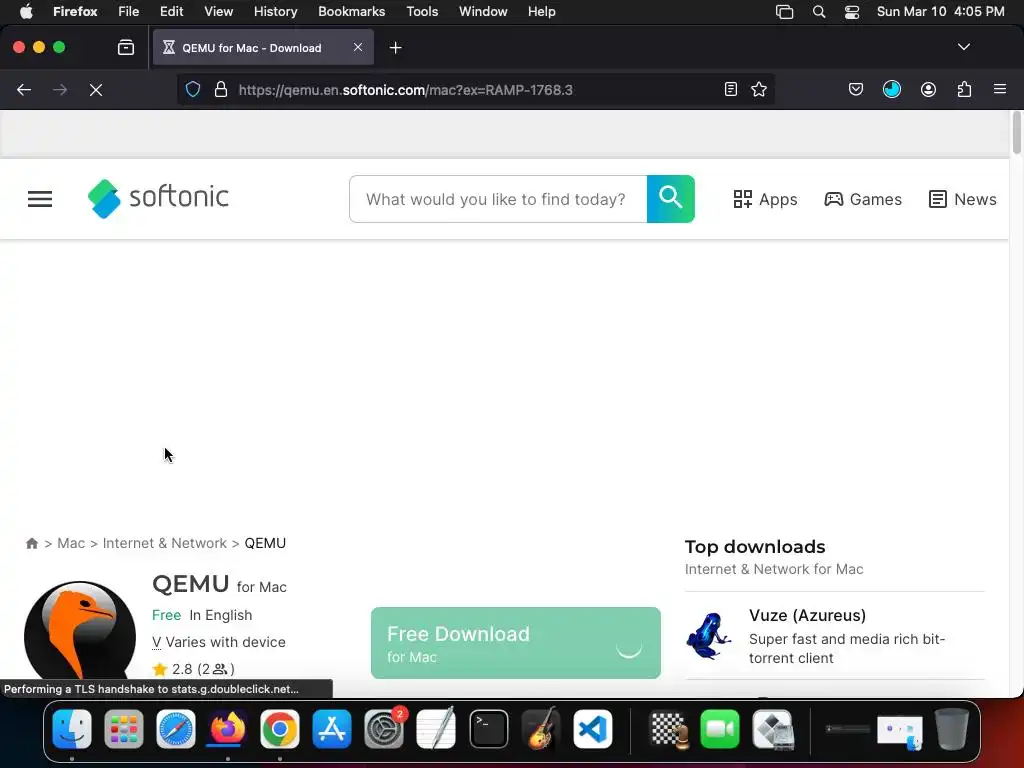Open the Edit menu

[171, 11]
